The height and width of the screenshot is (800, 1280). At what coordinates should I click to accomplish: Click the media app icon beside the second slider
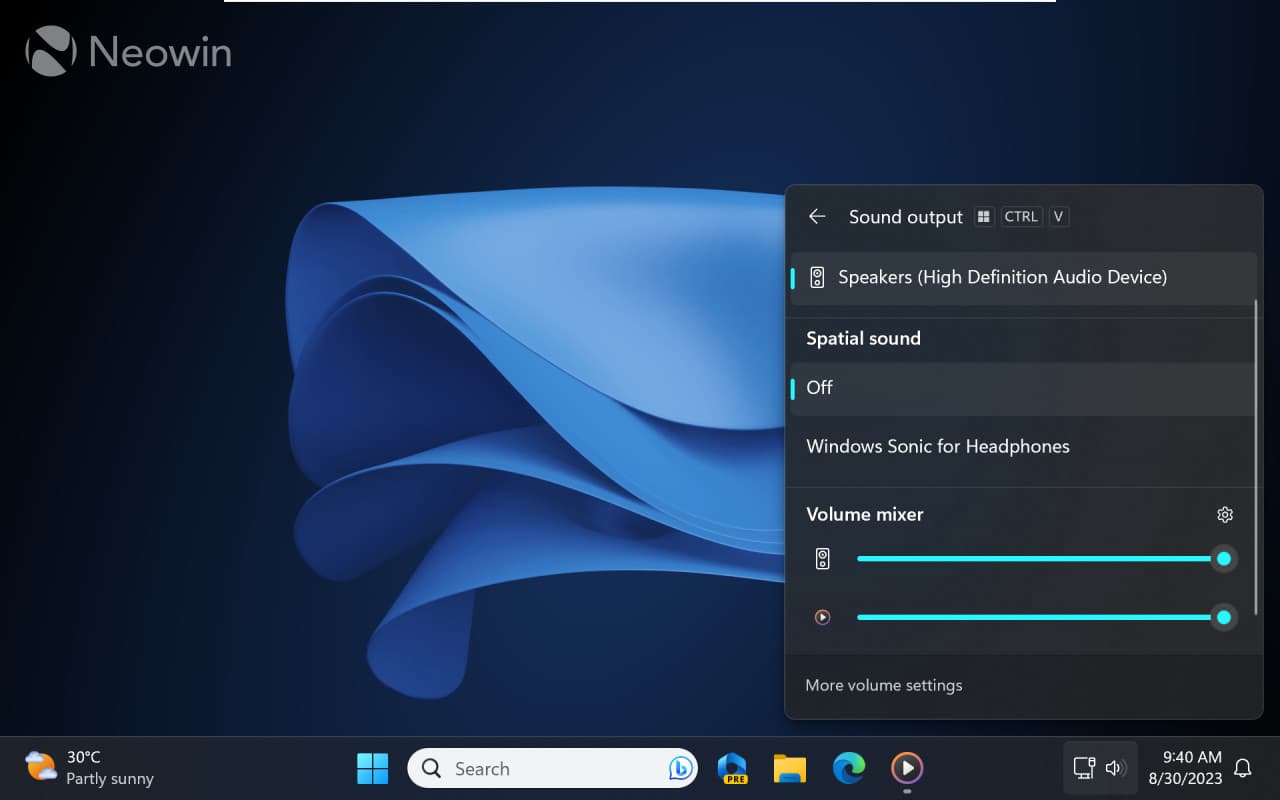[822, 617]
